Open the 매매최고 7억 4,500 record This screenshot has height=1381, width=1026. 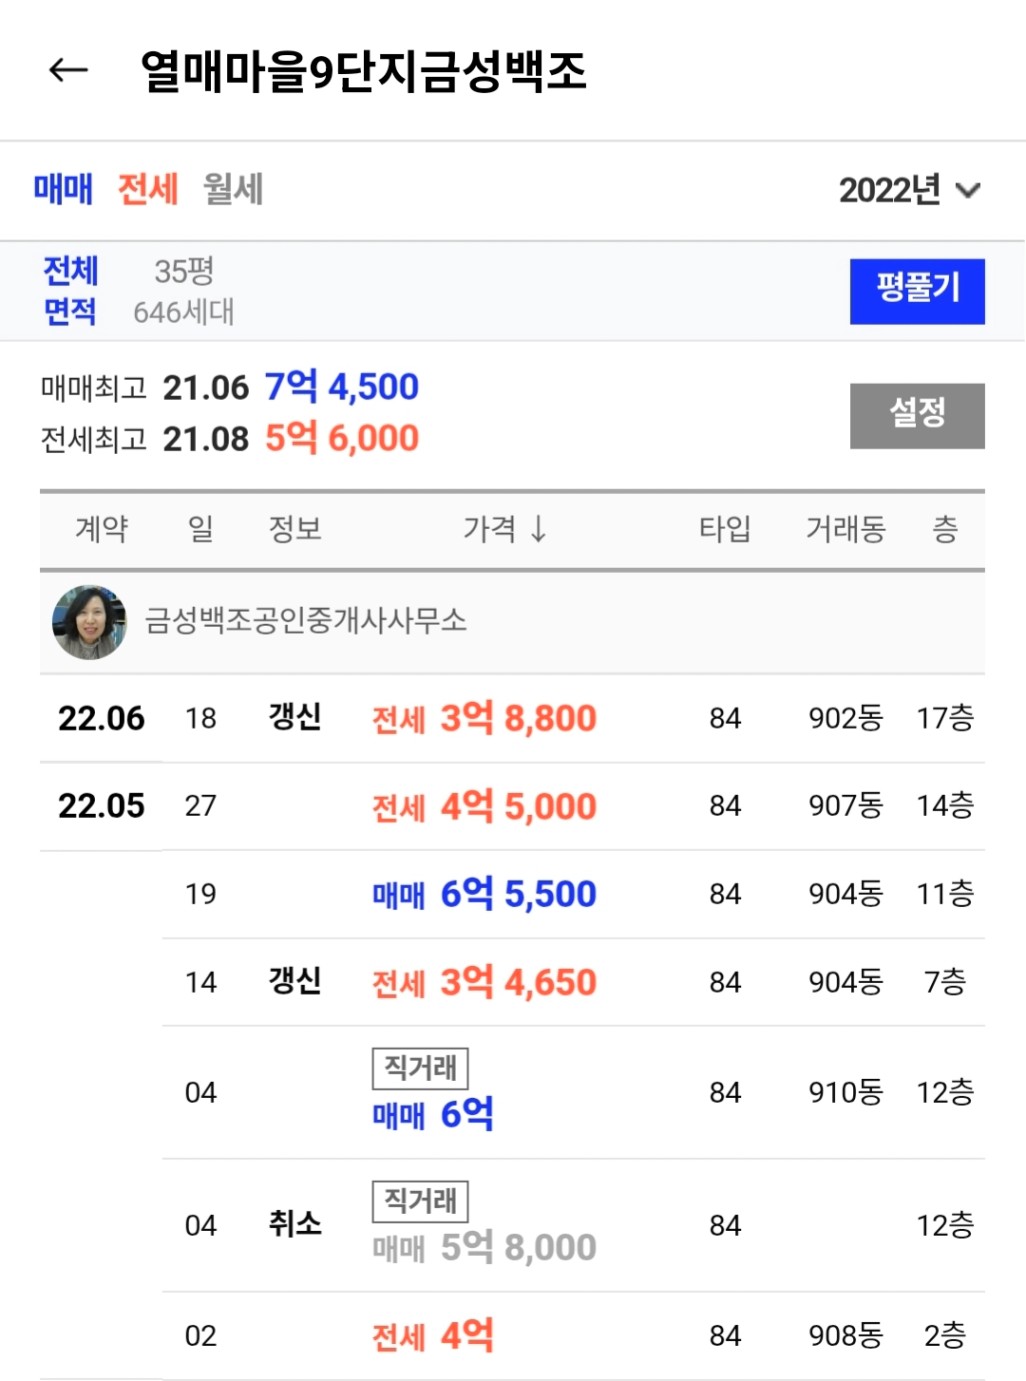point(341,387)
